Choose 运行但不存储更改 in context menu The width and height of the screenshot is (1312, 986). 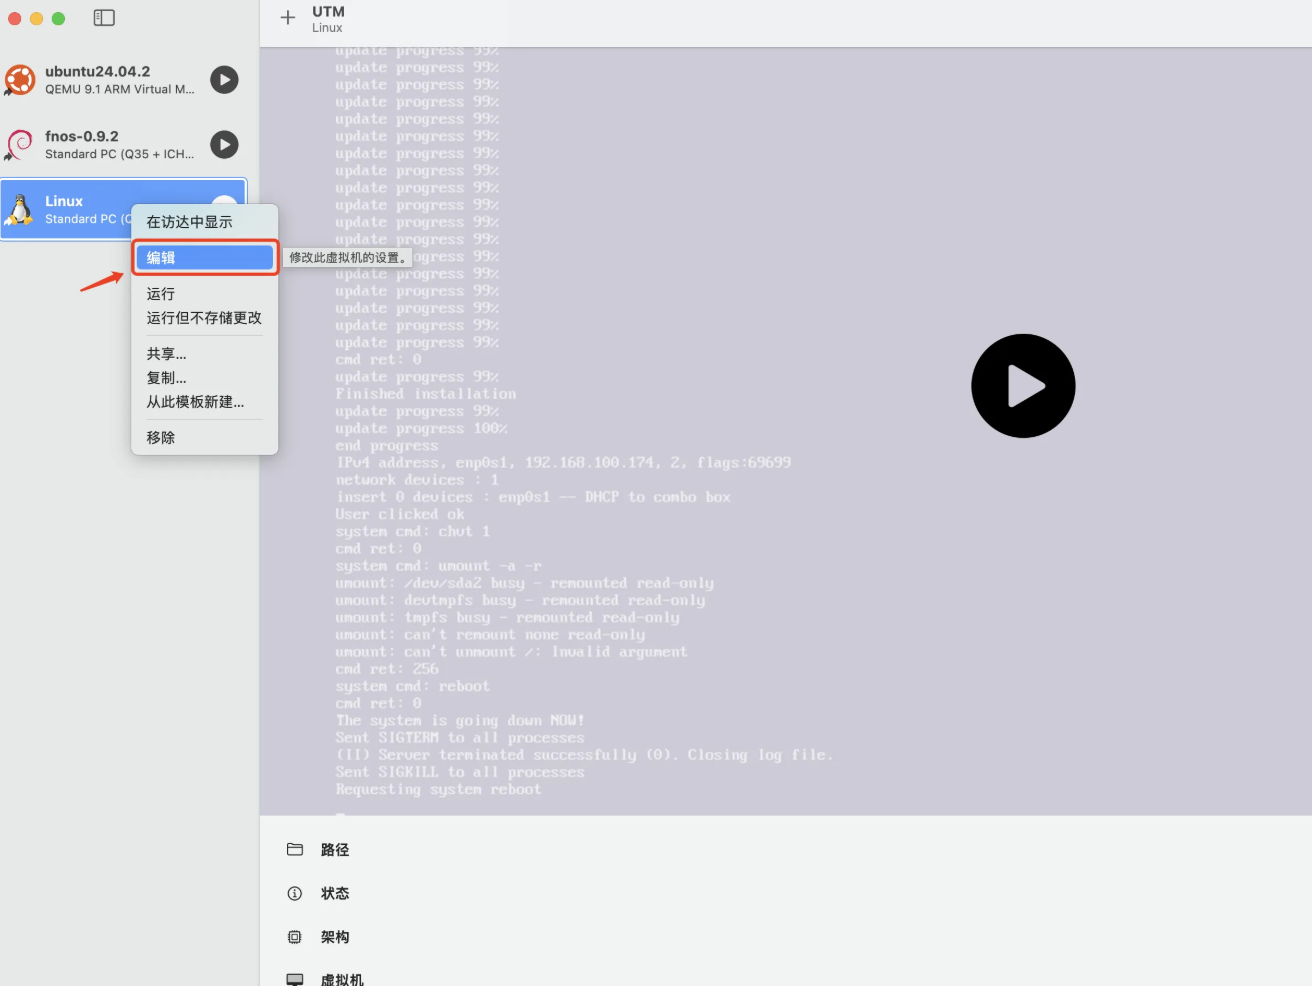coord(204,318)
